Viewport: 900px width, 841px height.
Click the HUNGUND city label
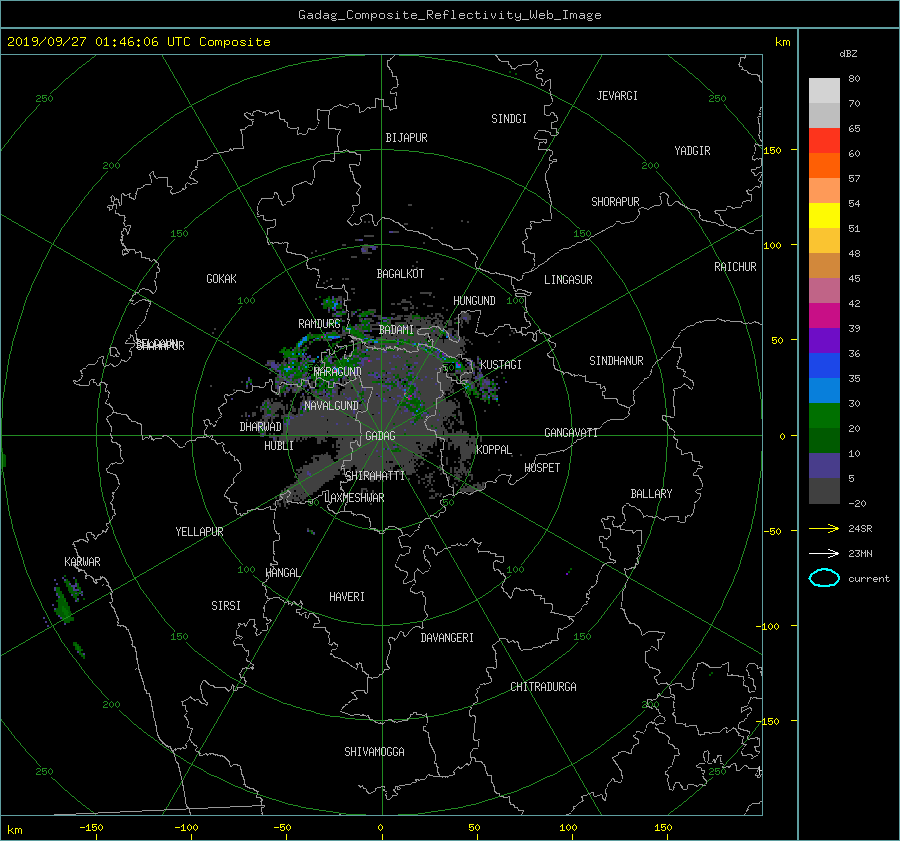click(x=474, y=301)
